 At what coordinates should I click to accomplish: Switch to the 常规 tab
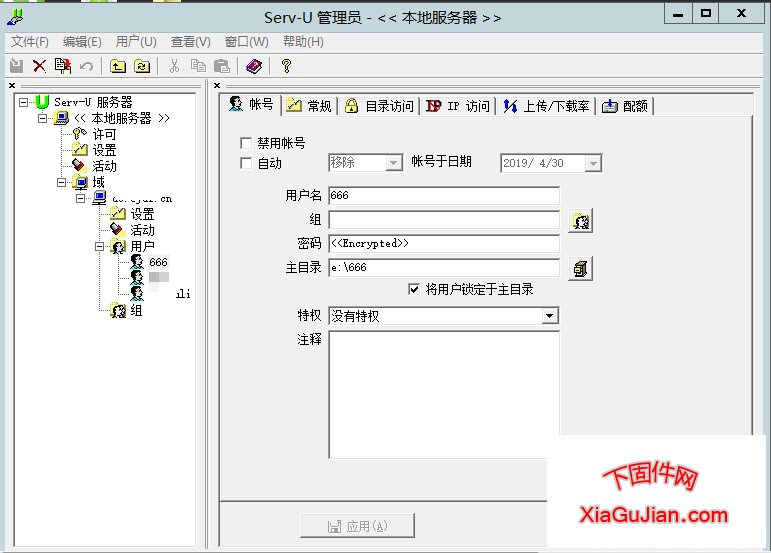309,106
